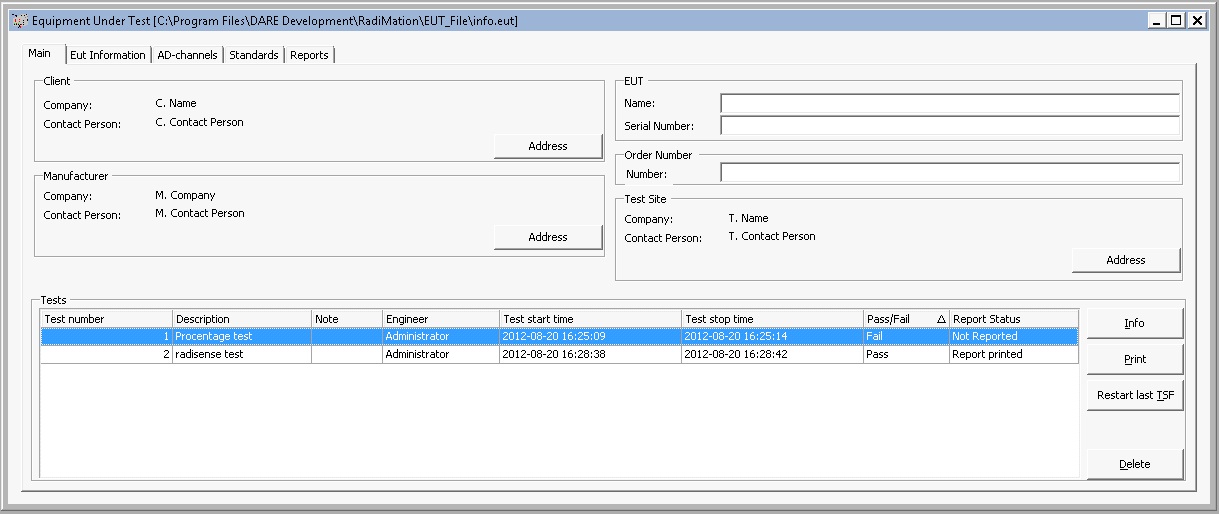1219x514 pixels.
Task: Open the Test Site Address button
Action: [1125, 260]
